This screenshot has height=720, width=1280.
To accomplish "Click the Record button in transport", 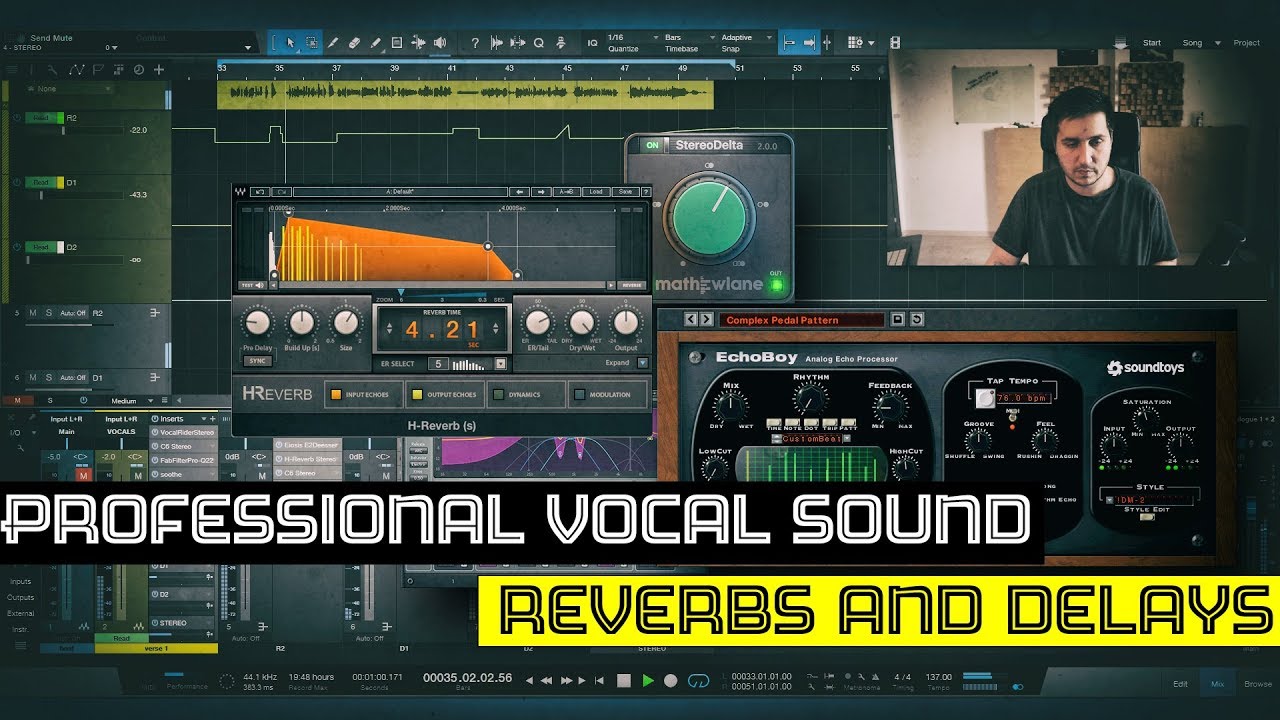I will click(671, 680).
